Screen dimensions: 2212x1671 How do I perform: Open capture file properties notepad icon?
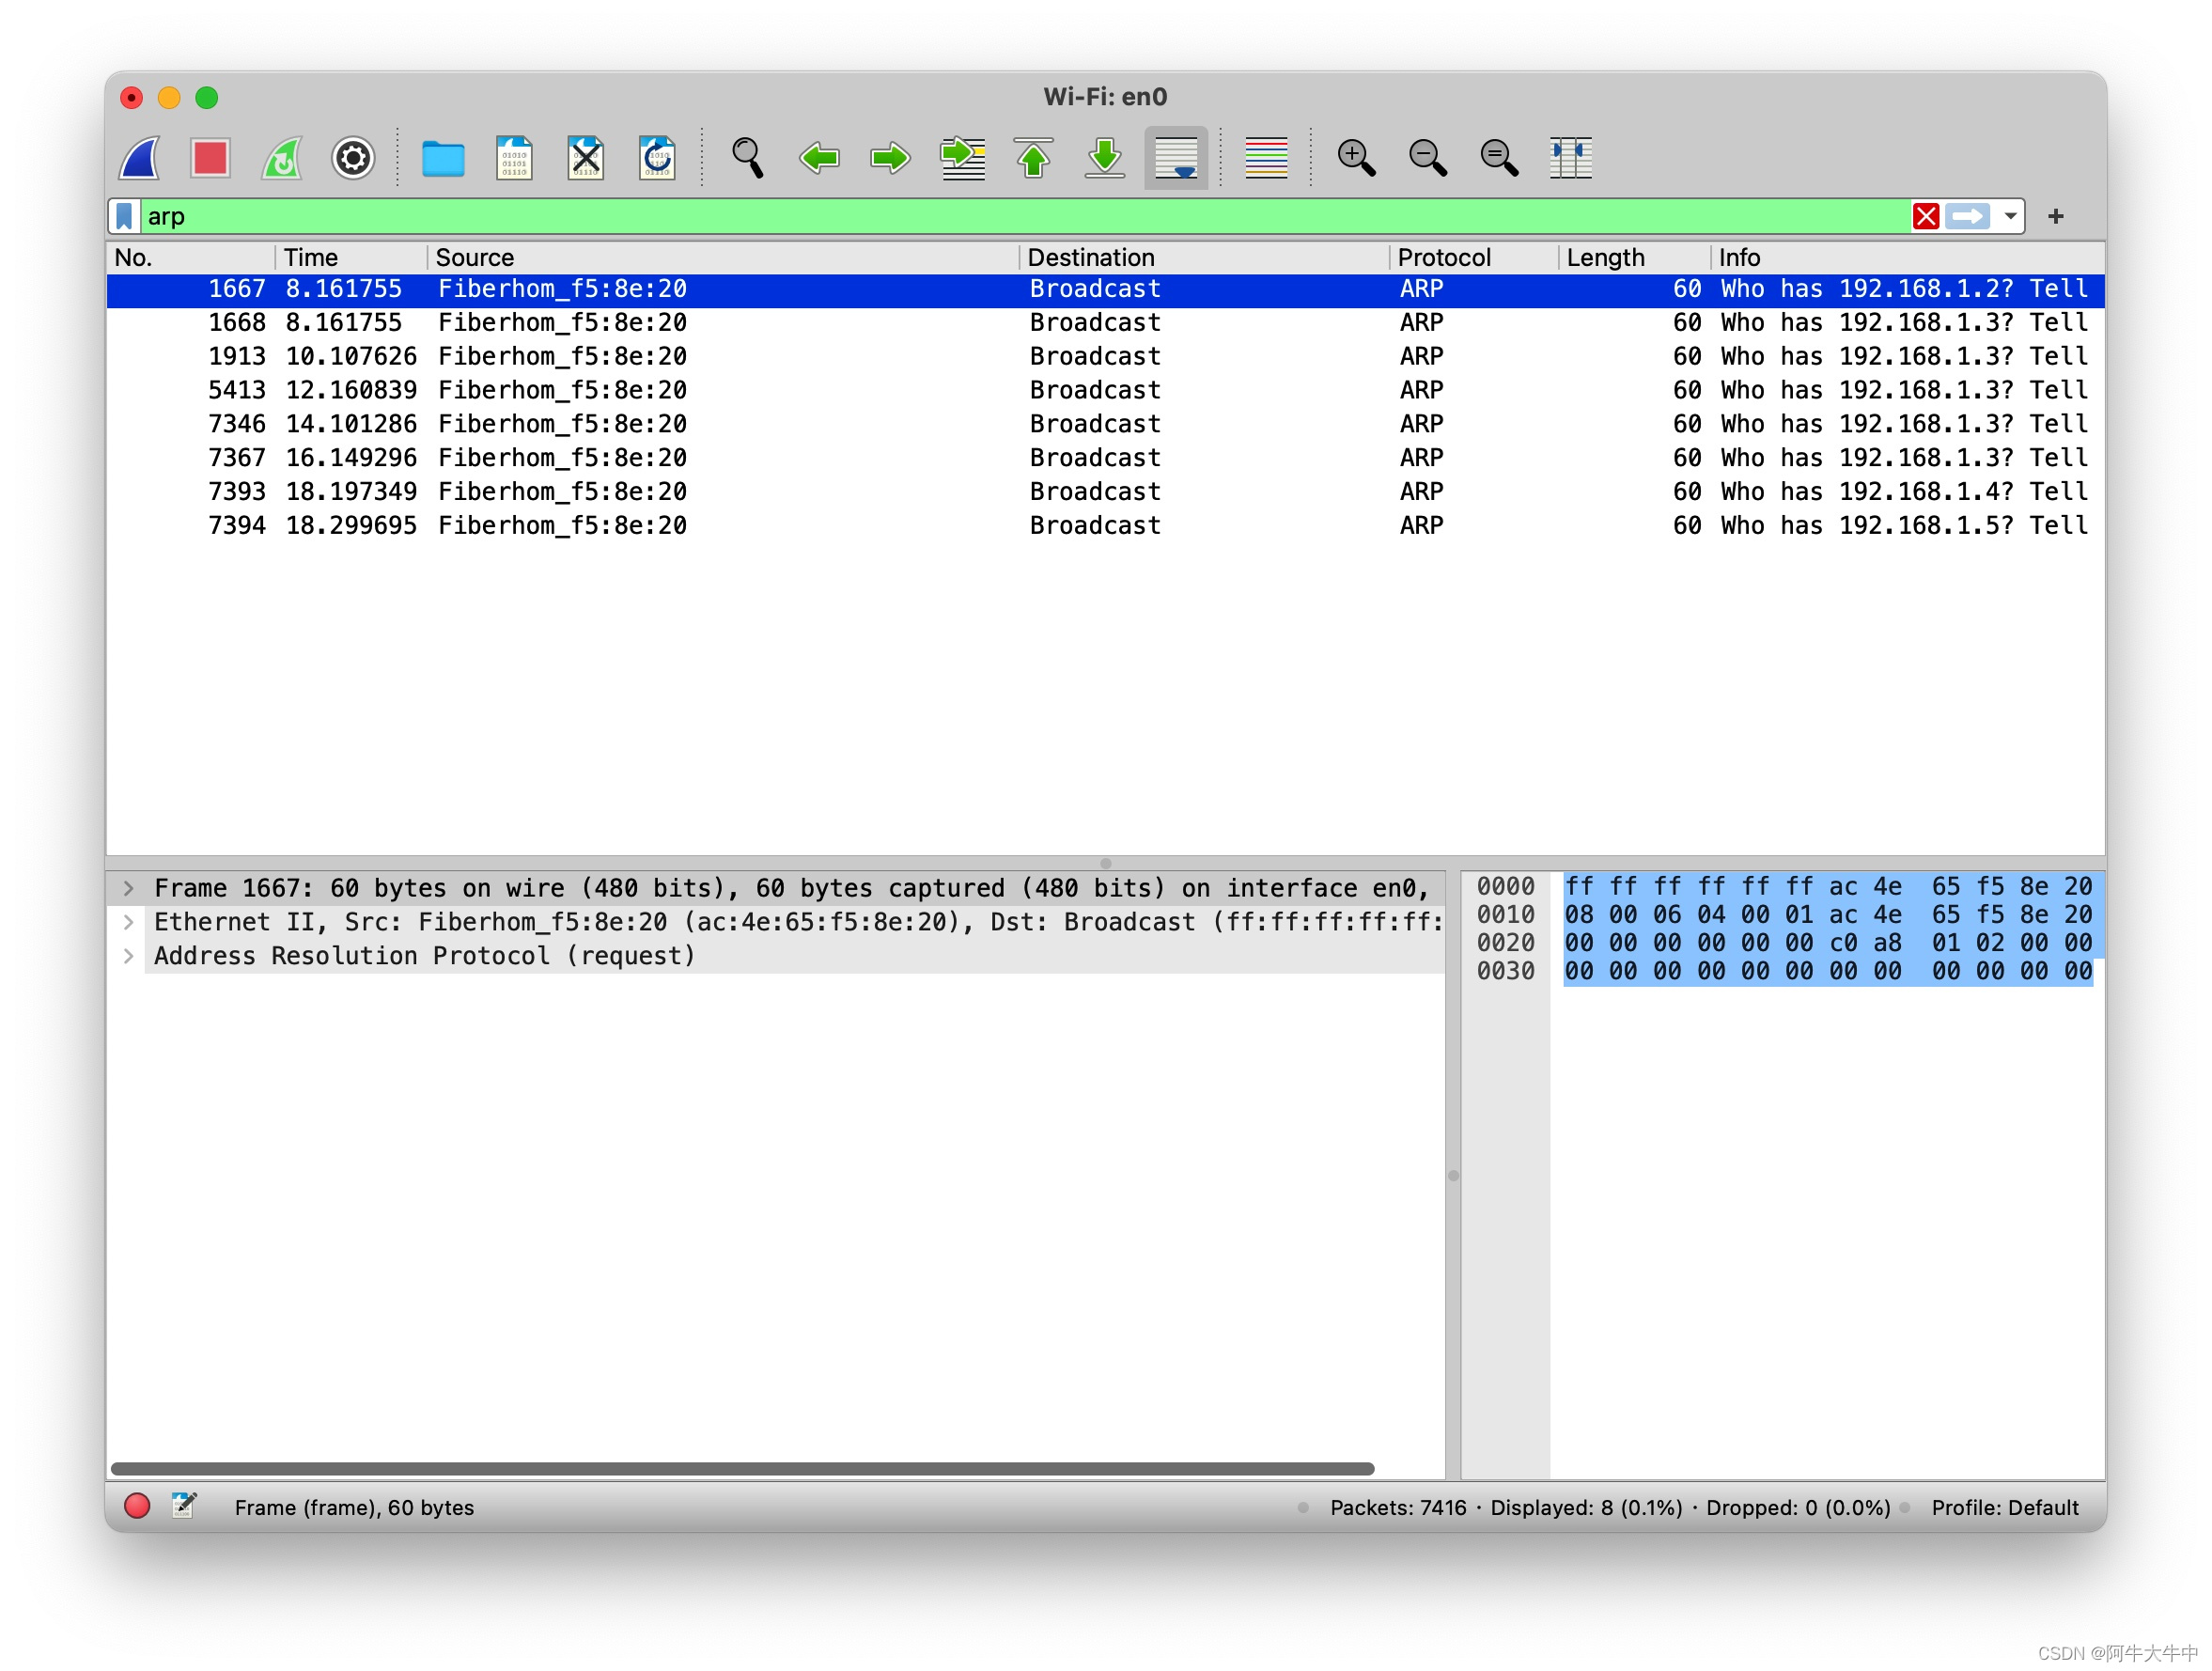[x=184, y=1506]
